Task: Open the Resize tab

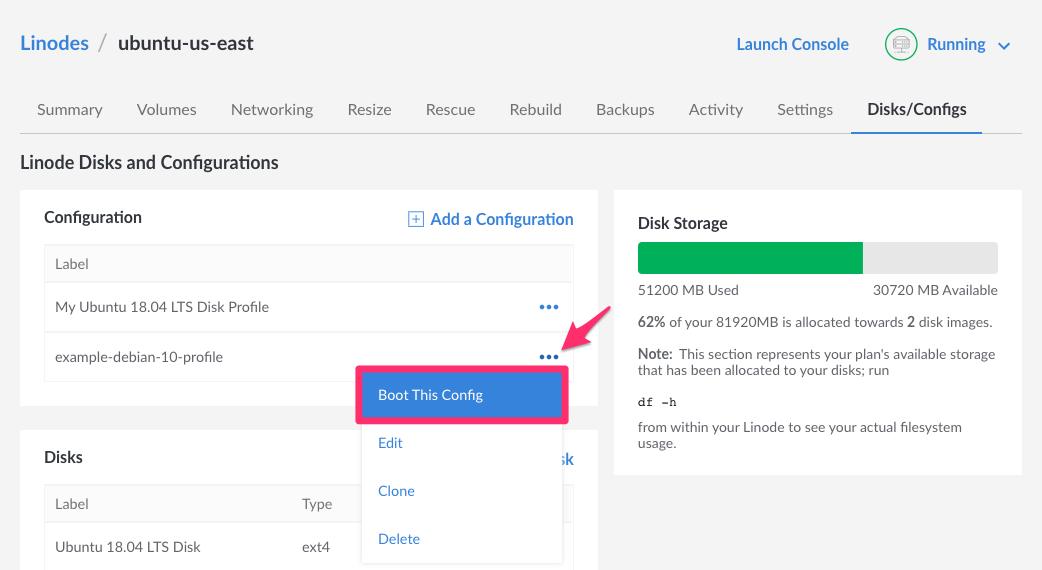Action: coord(369,110)
